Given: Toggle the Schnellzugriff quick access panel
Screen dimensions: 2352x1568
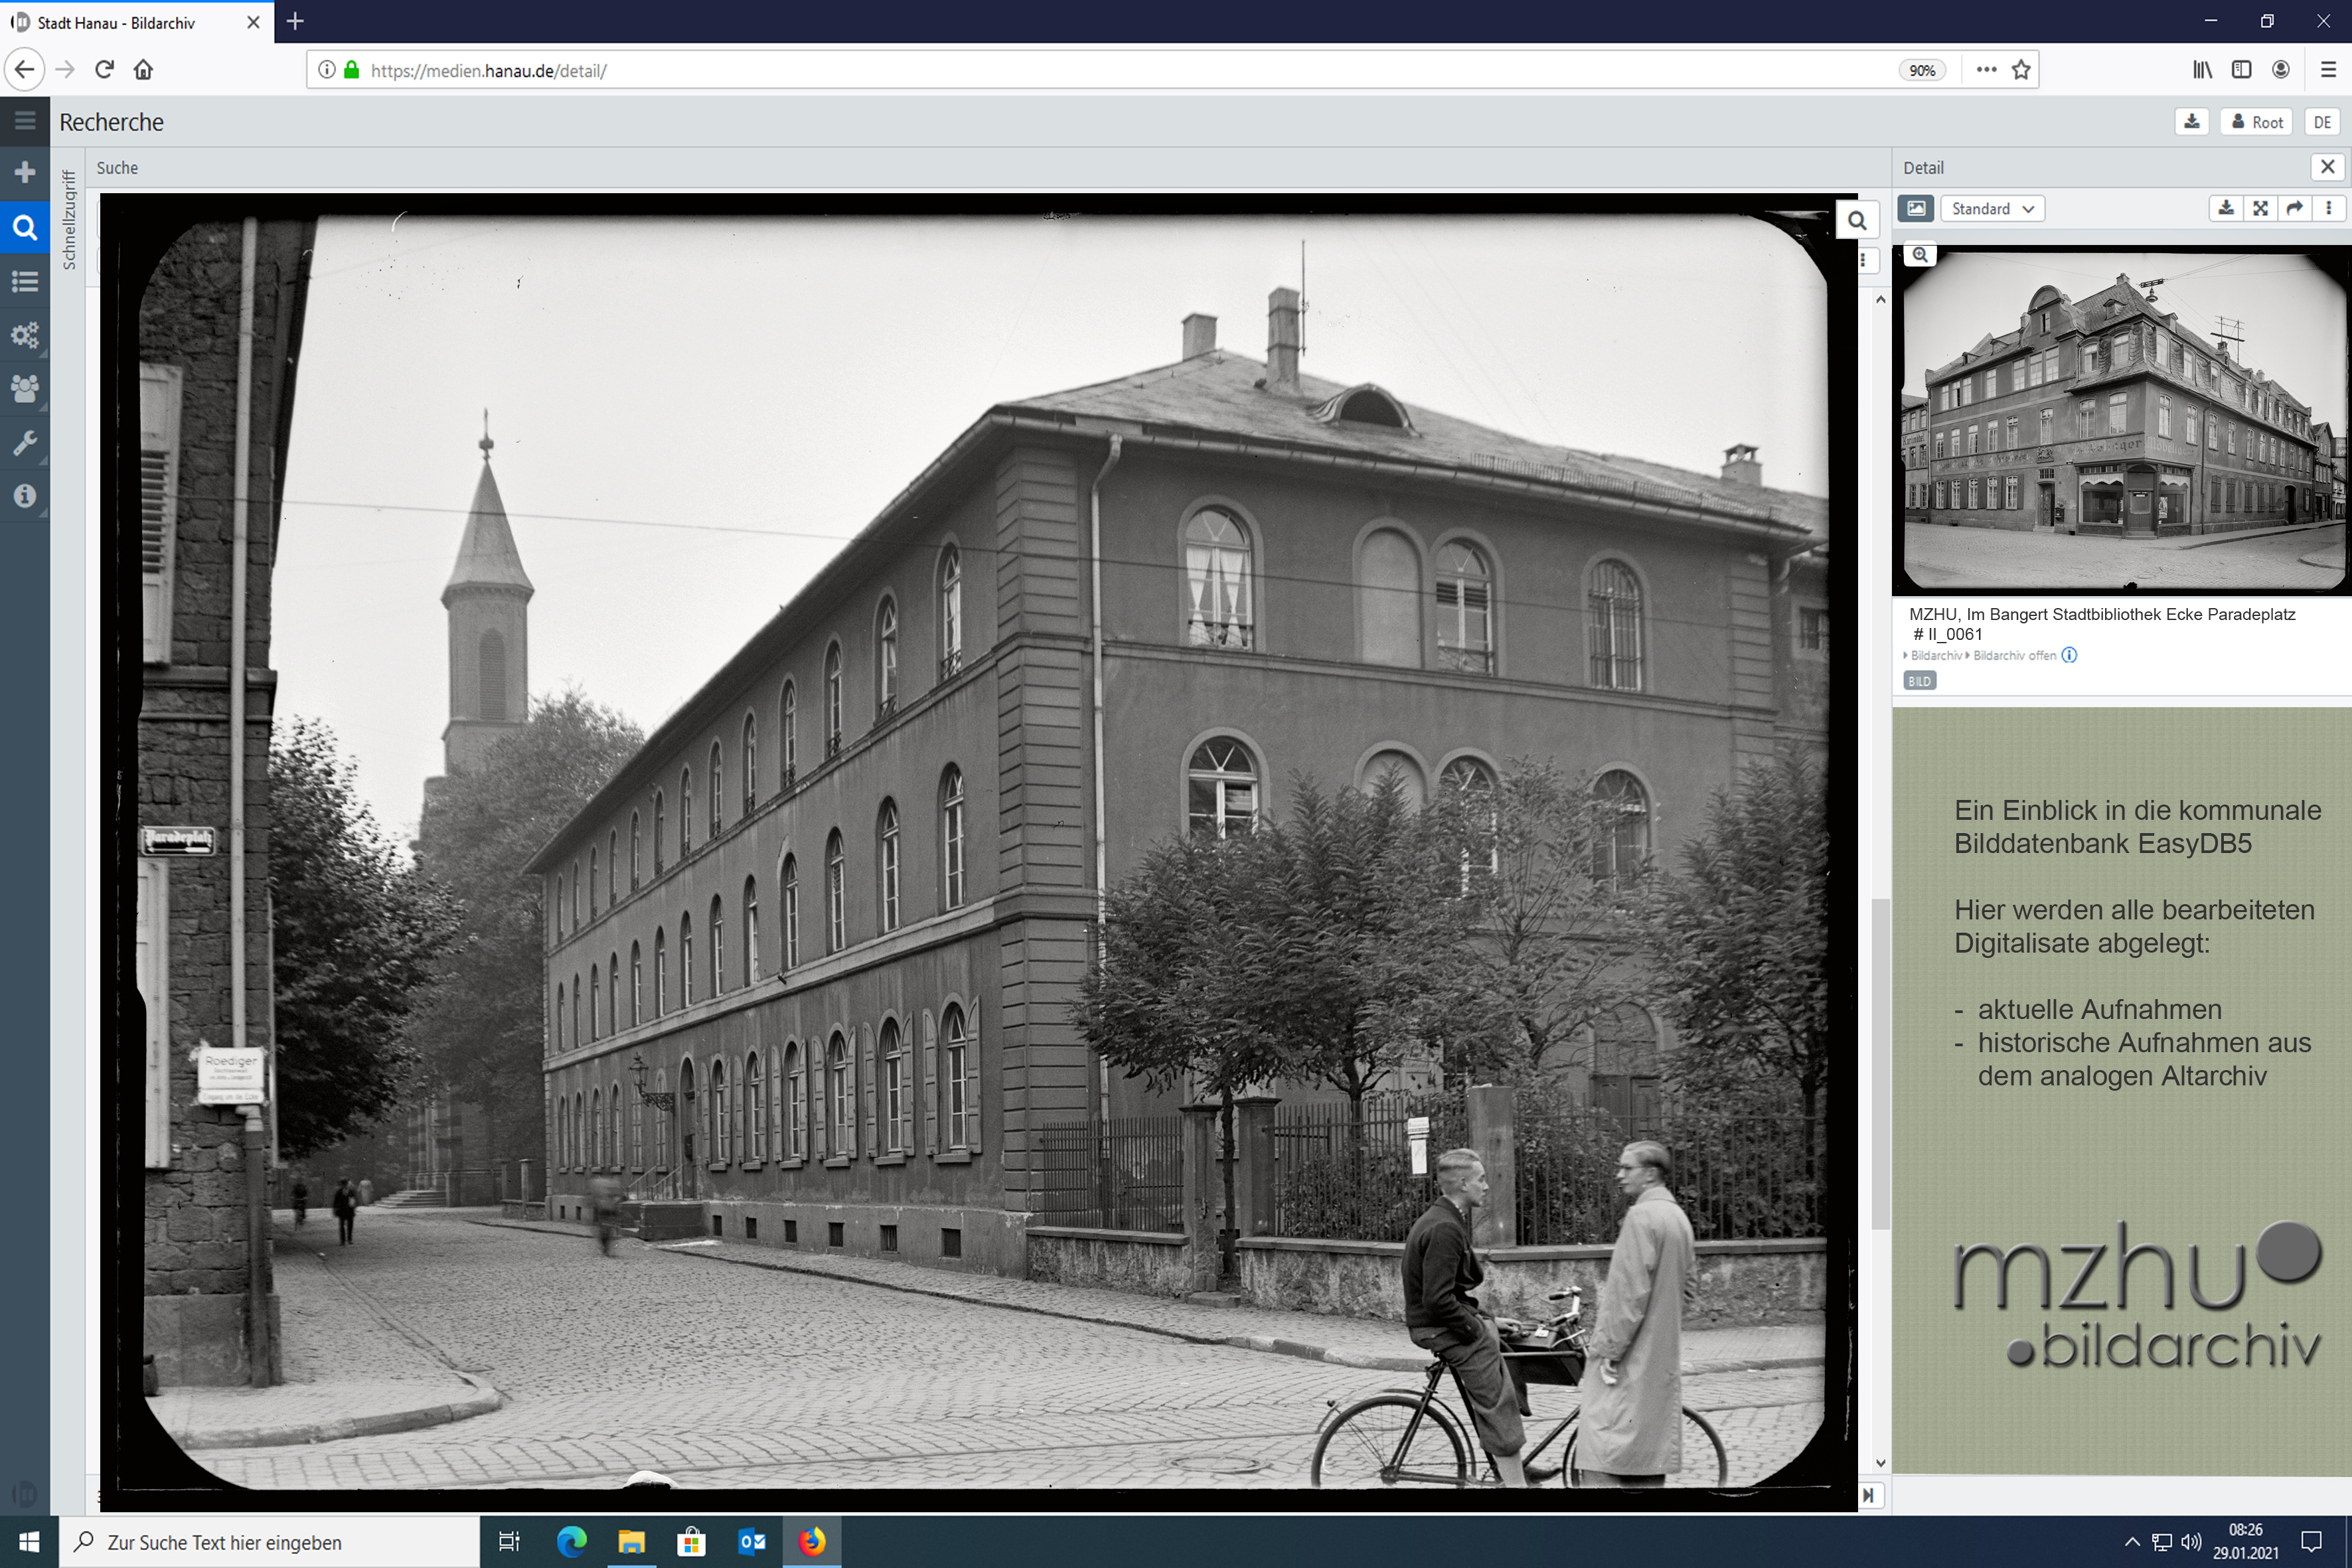Looking at the screenshot, I should click(68, 220).
